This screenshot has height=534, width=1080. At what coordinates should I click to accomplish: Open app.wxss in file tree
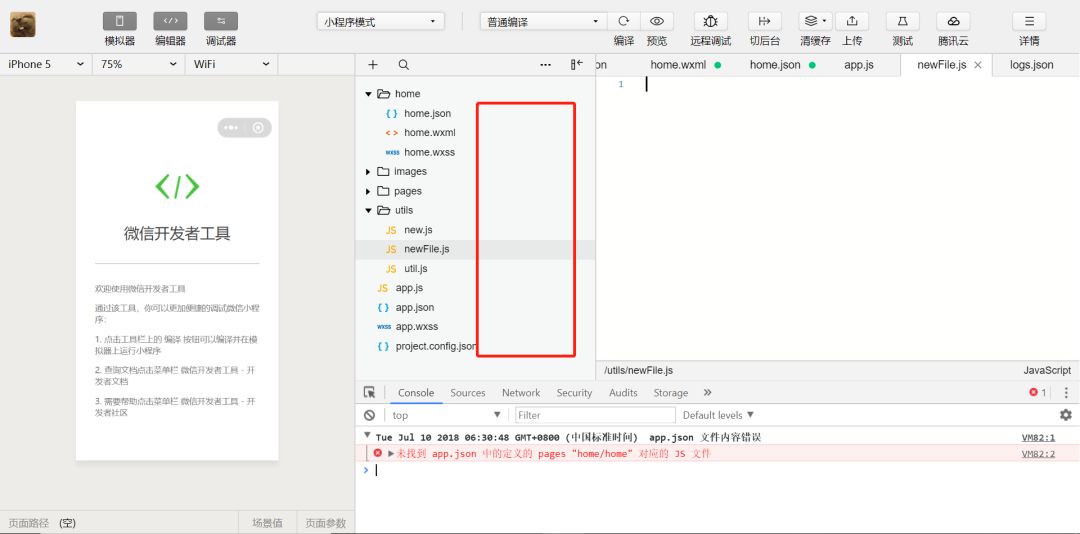[417, 327]
